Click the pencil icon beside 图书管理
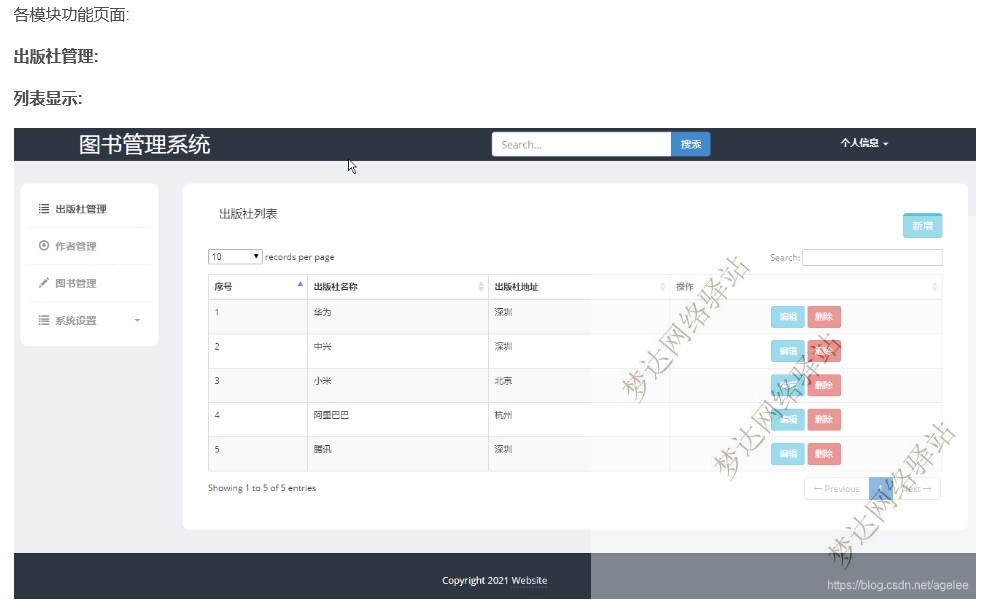The image size is (991, 616). point(44,283)
